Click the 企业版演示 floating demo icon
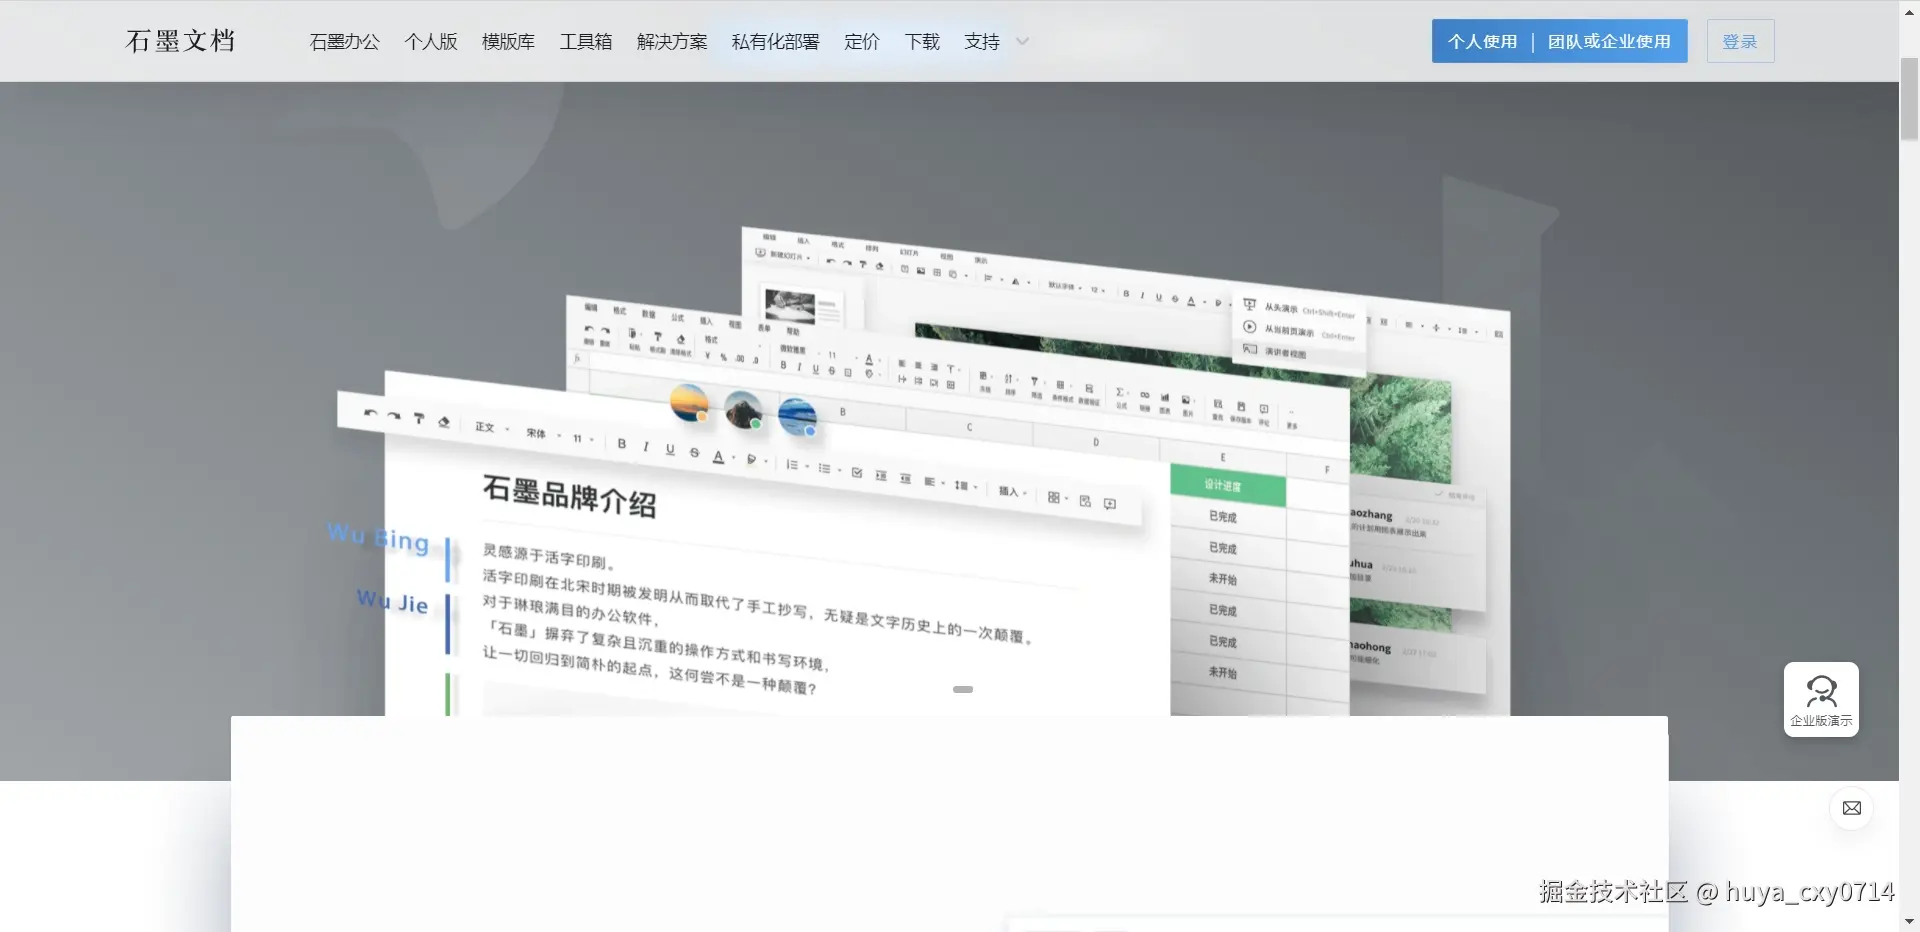The width and height of the screenshot is (1920, 932). 1821,699
